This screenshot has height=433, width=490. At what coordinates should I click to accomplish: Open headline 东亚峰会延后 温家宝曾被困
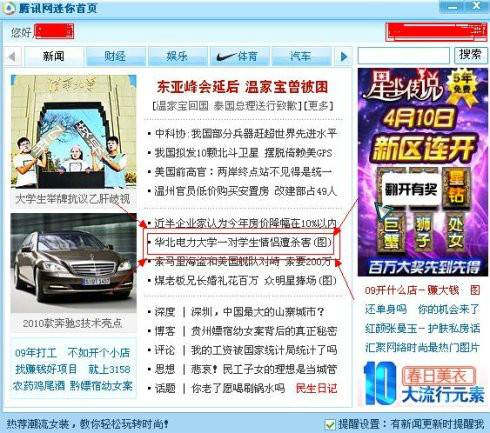[x=242, y=87]
